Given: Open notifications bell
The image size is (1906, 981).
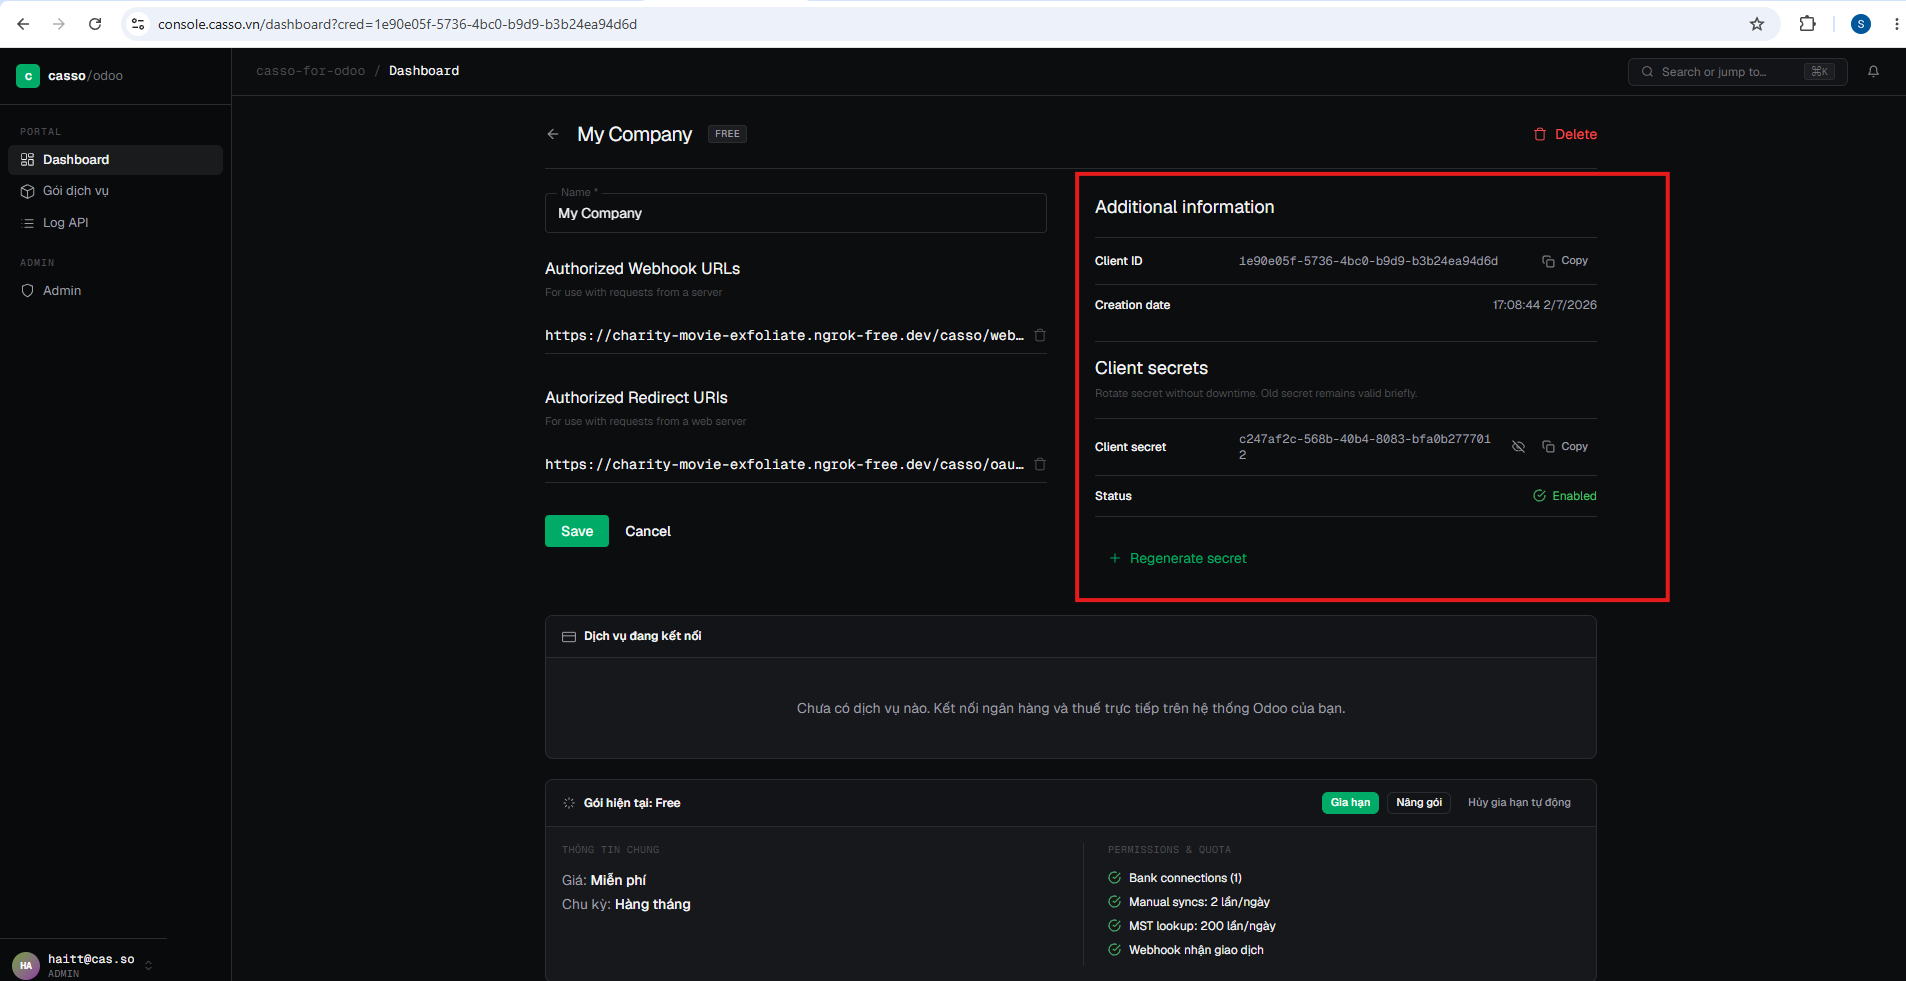Looking at the screenshot, I should 1873,72.
